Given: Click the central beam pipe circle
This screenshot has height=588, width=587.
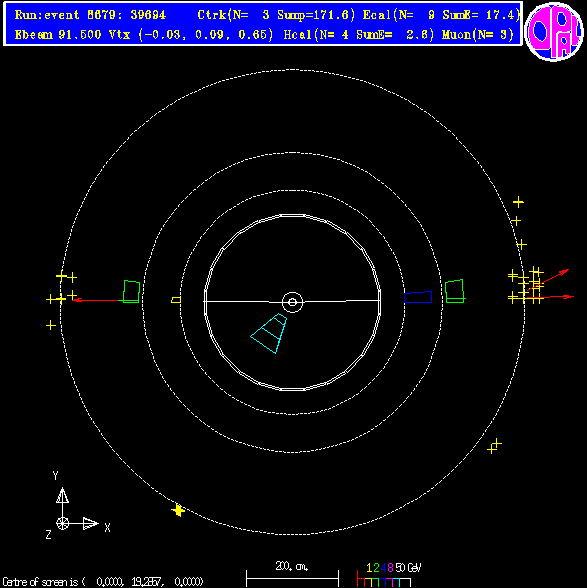Looking at the screenshot, I should click(x=292, y=302).
